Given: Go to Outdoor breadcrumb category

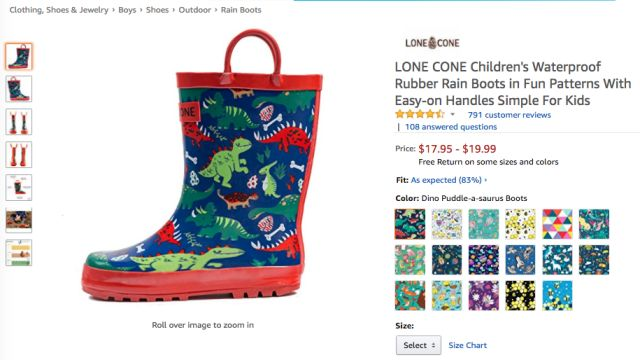Looking at the screenshot, I should [194, 10].
